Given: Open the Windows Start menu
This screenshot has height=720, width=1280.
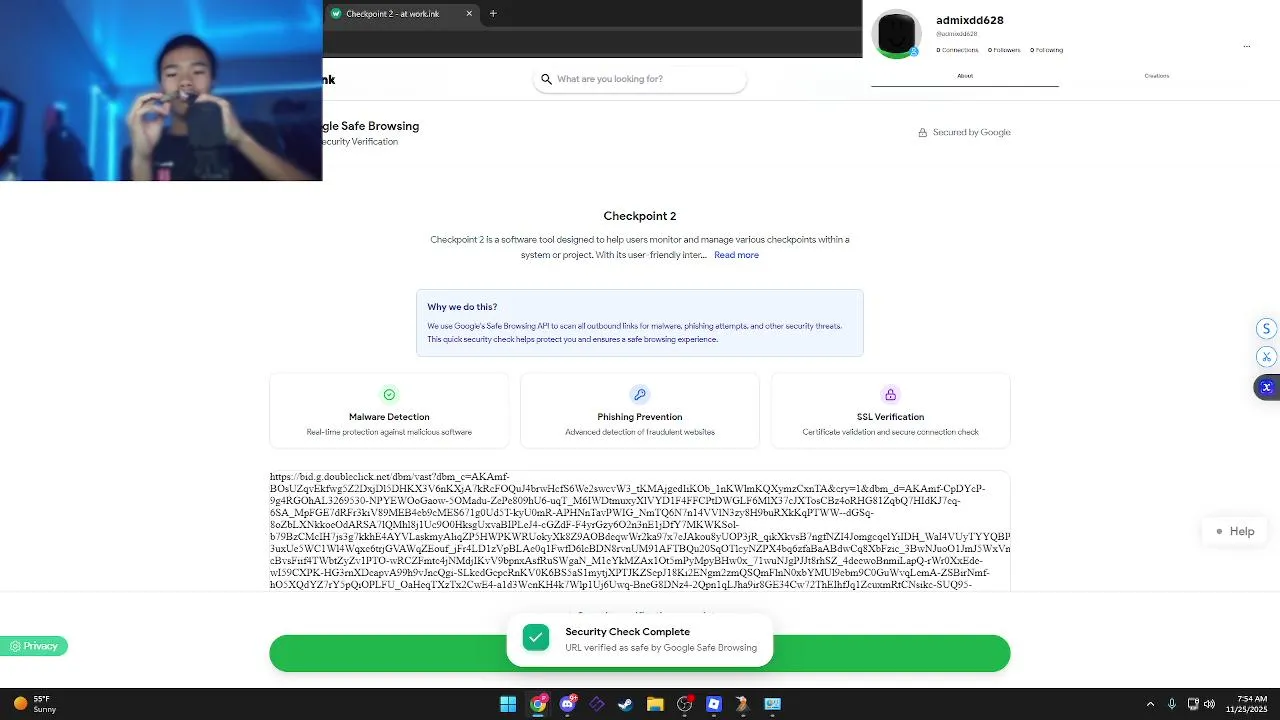Looking at the screenshot, I should (508, 704).
